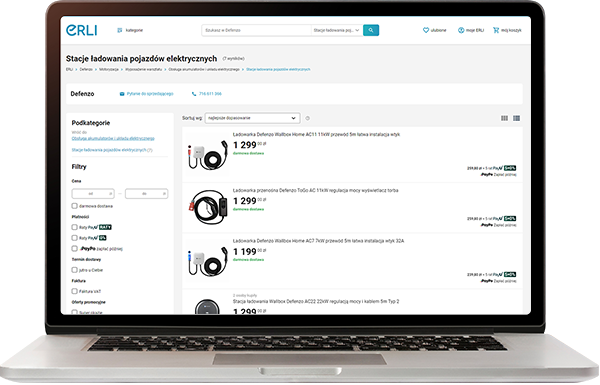This screenshot has width=600, height=385.
Task: Click the 1 199 zł price
Action: (x=249, y=251)
